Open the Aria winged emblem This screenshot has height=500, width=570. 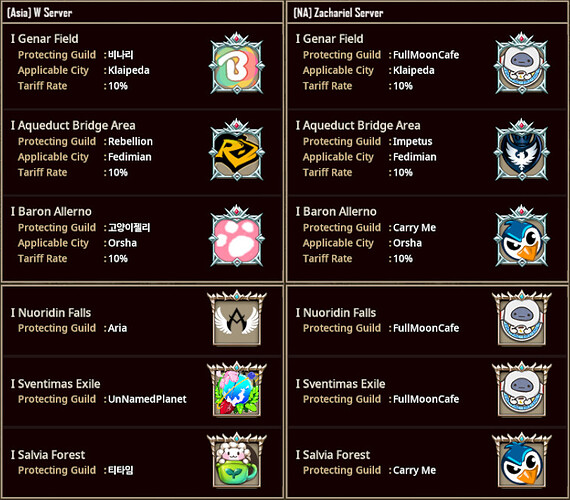[237, 318]
